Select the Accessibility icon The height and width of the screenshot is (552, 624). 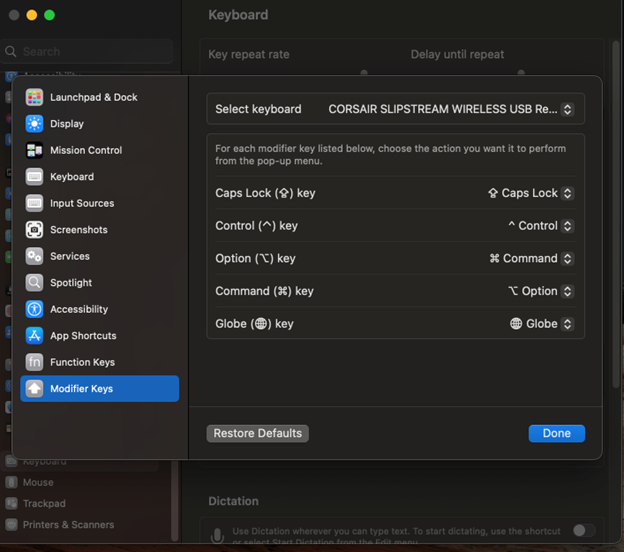click(x=34, y=309)
